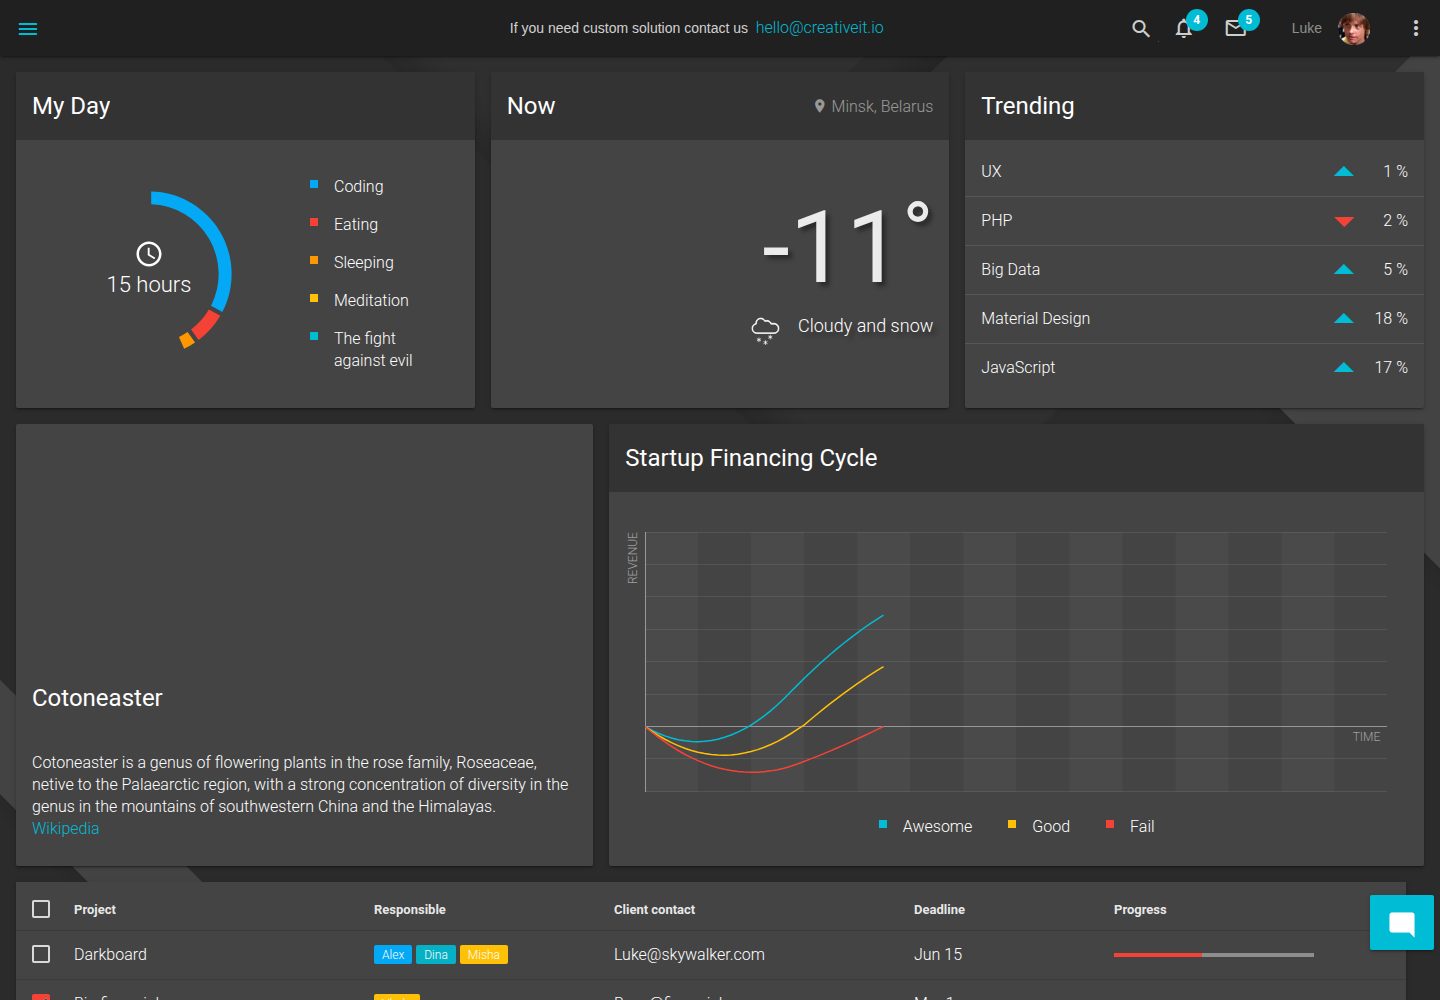Toggle "The fight against evil" legend item
This screenshot has height=1000, width=1440.
click(x=361, y=349)
